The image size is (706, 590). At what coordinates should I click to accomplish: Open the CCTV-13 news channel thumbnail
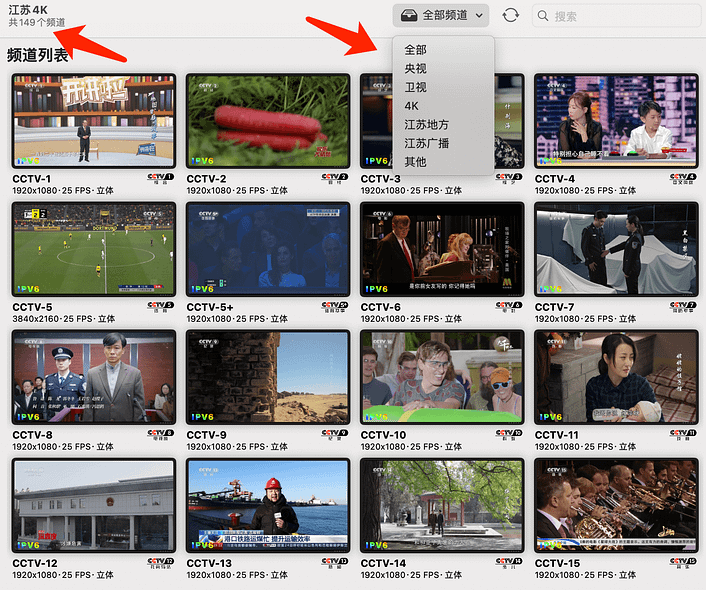point(268,505)
